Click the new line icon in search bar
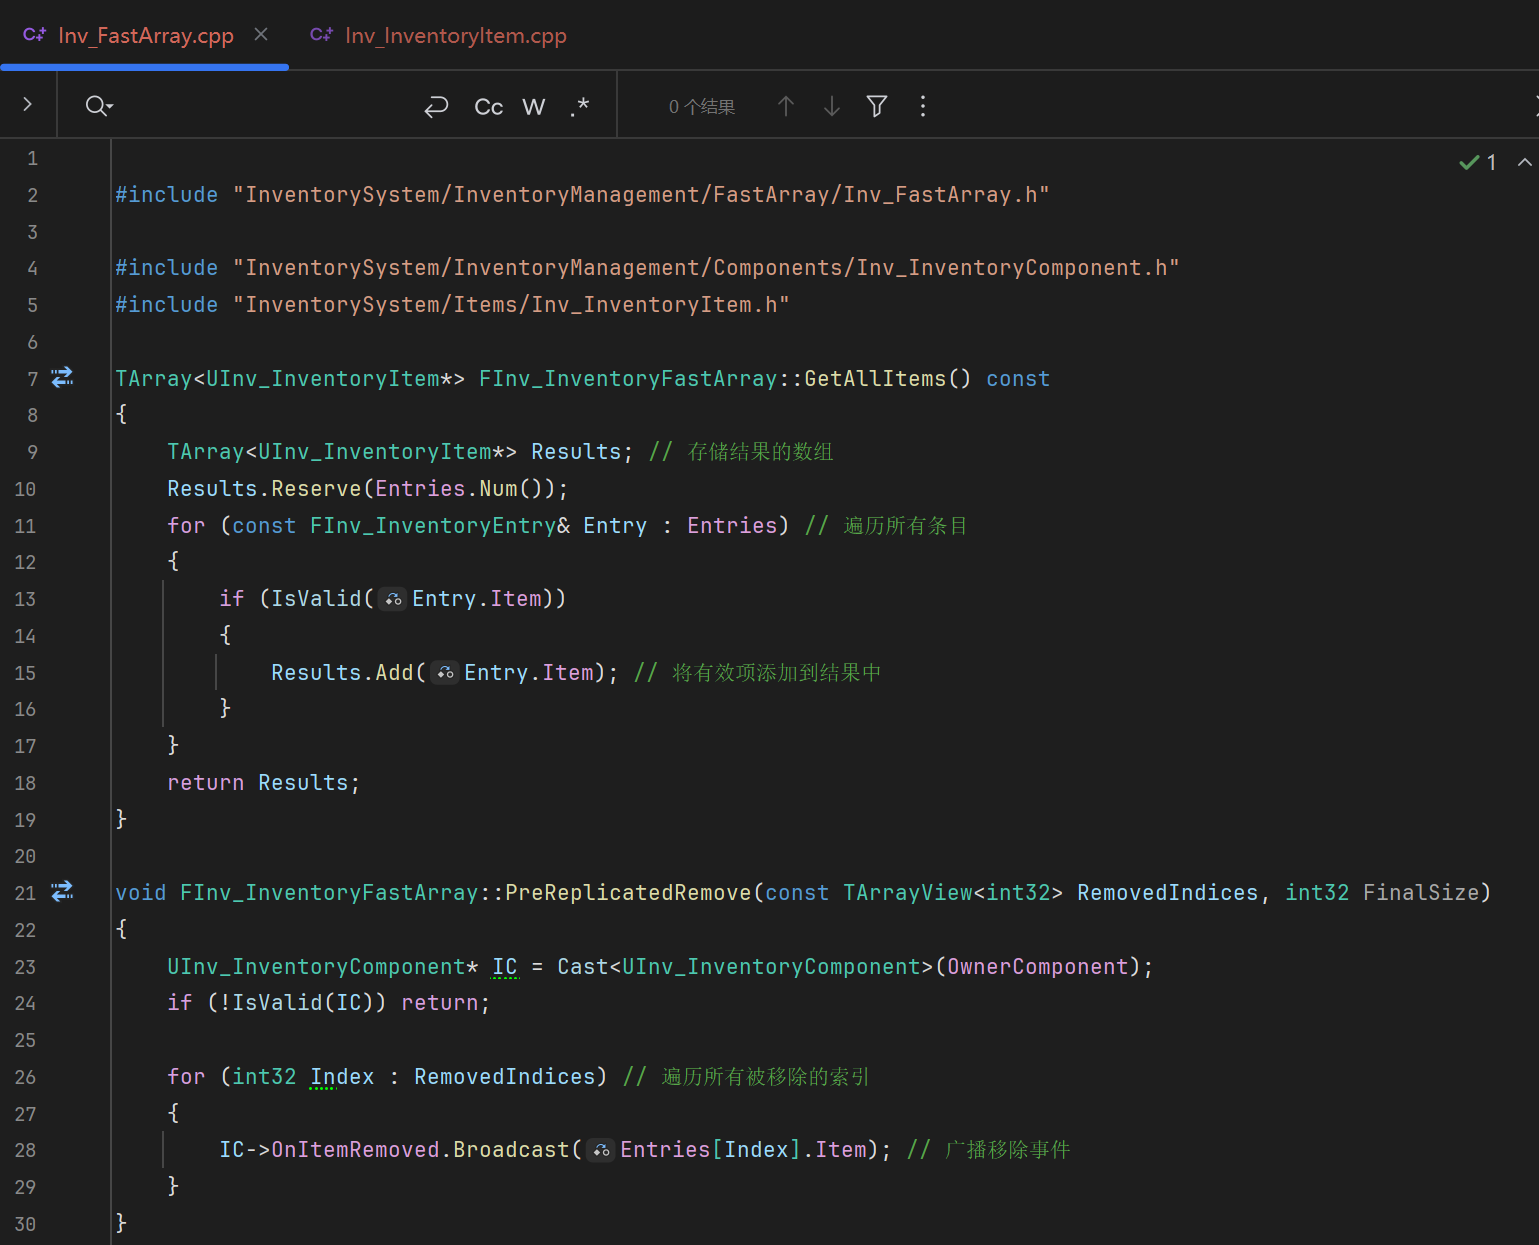The width and height of the screenshot is (1539, 1245). pyautogui.click(x=436, y=107)
